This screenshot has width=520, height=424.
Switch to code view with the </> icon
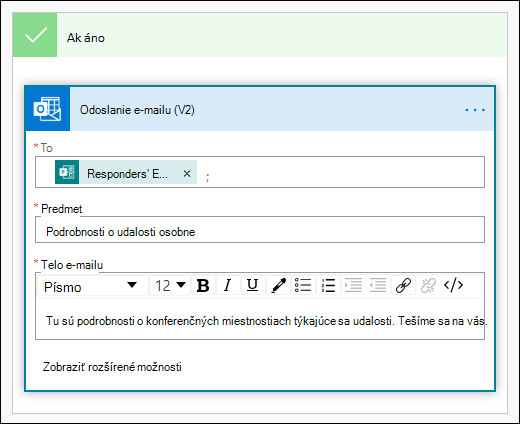tap(454, 285)
